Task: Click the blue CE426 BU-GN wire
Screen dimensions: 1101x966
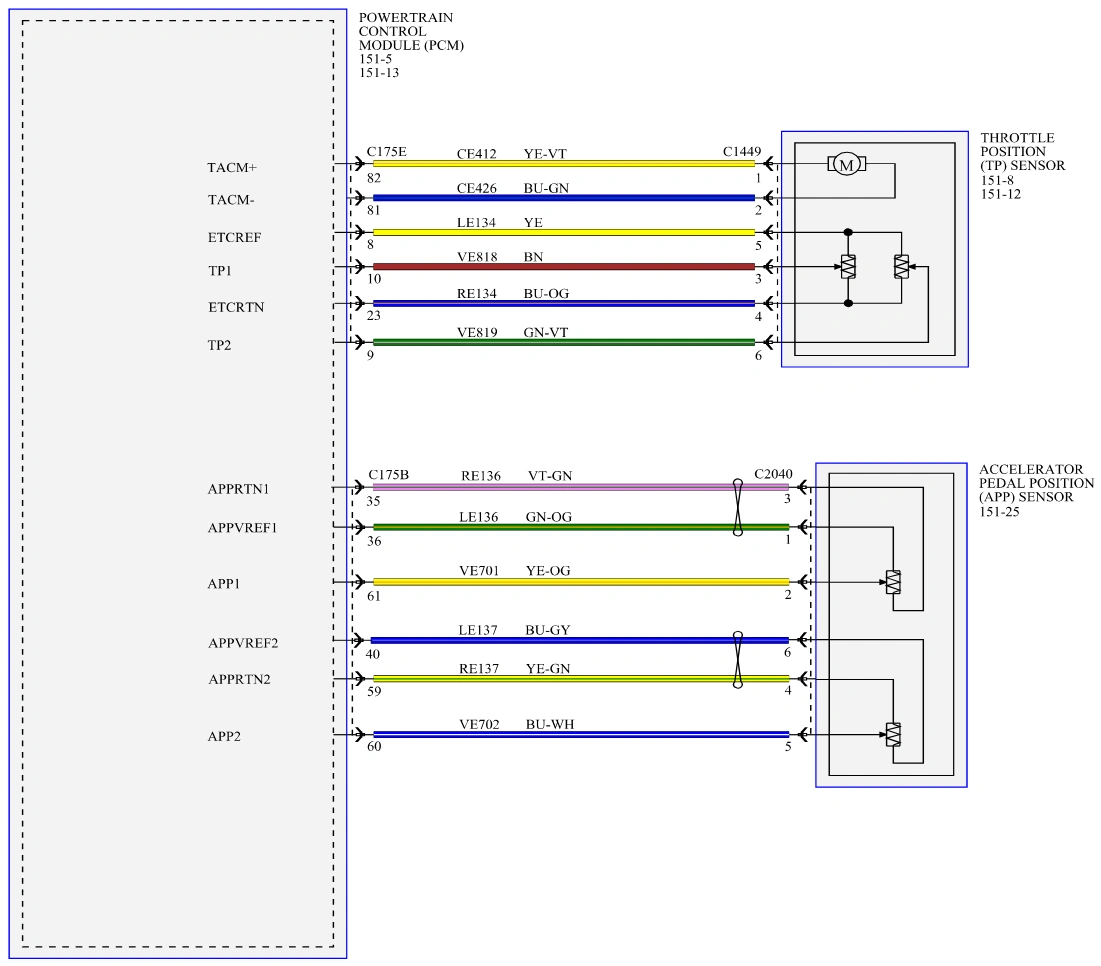Action: (564, 198)
